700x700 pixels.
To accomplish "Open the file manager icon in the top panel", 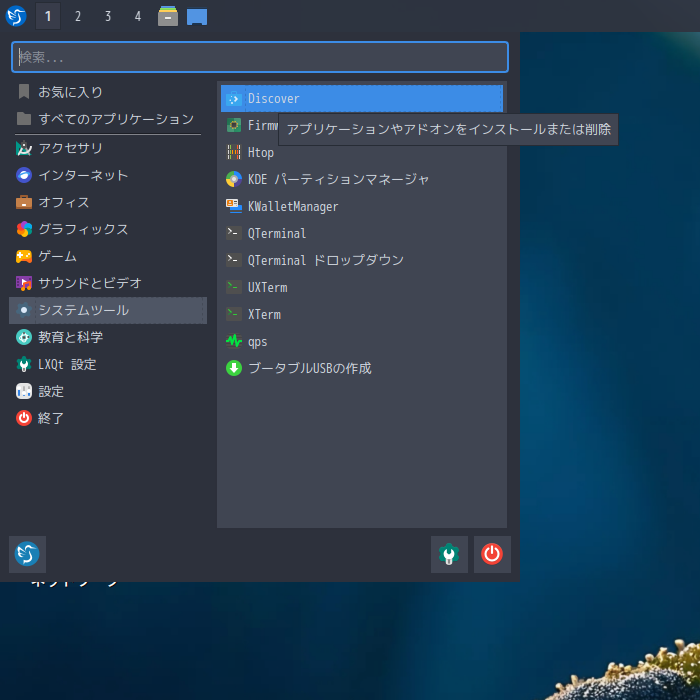I will pyautogui.click(x=168, y=16).
